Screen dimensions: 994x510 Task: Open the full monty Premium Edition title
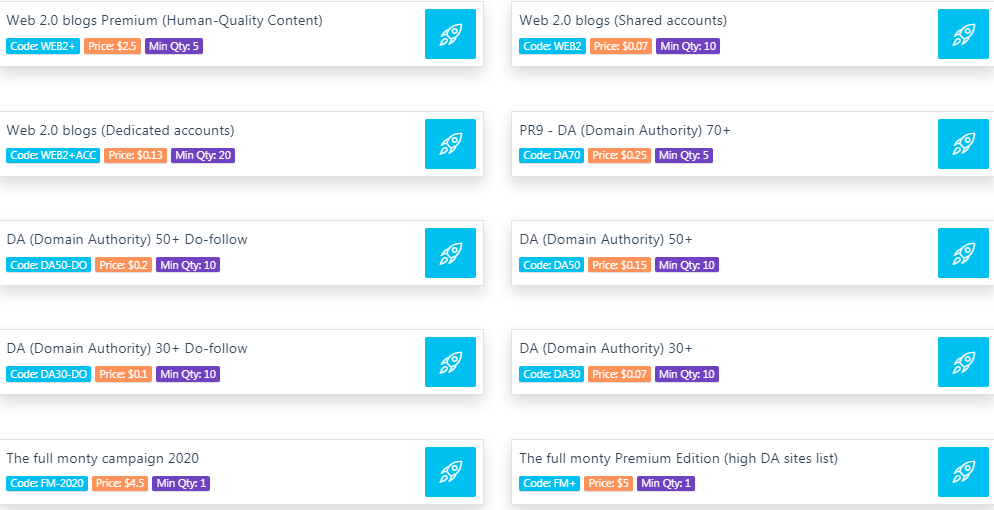(678, 458)
